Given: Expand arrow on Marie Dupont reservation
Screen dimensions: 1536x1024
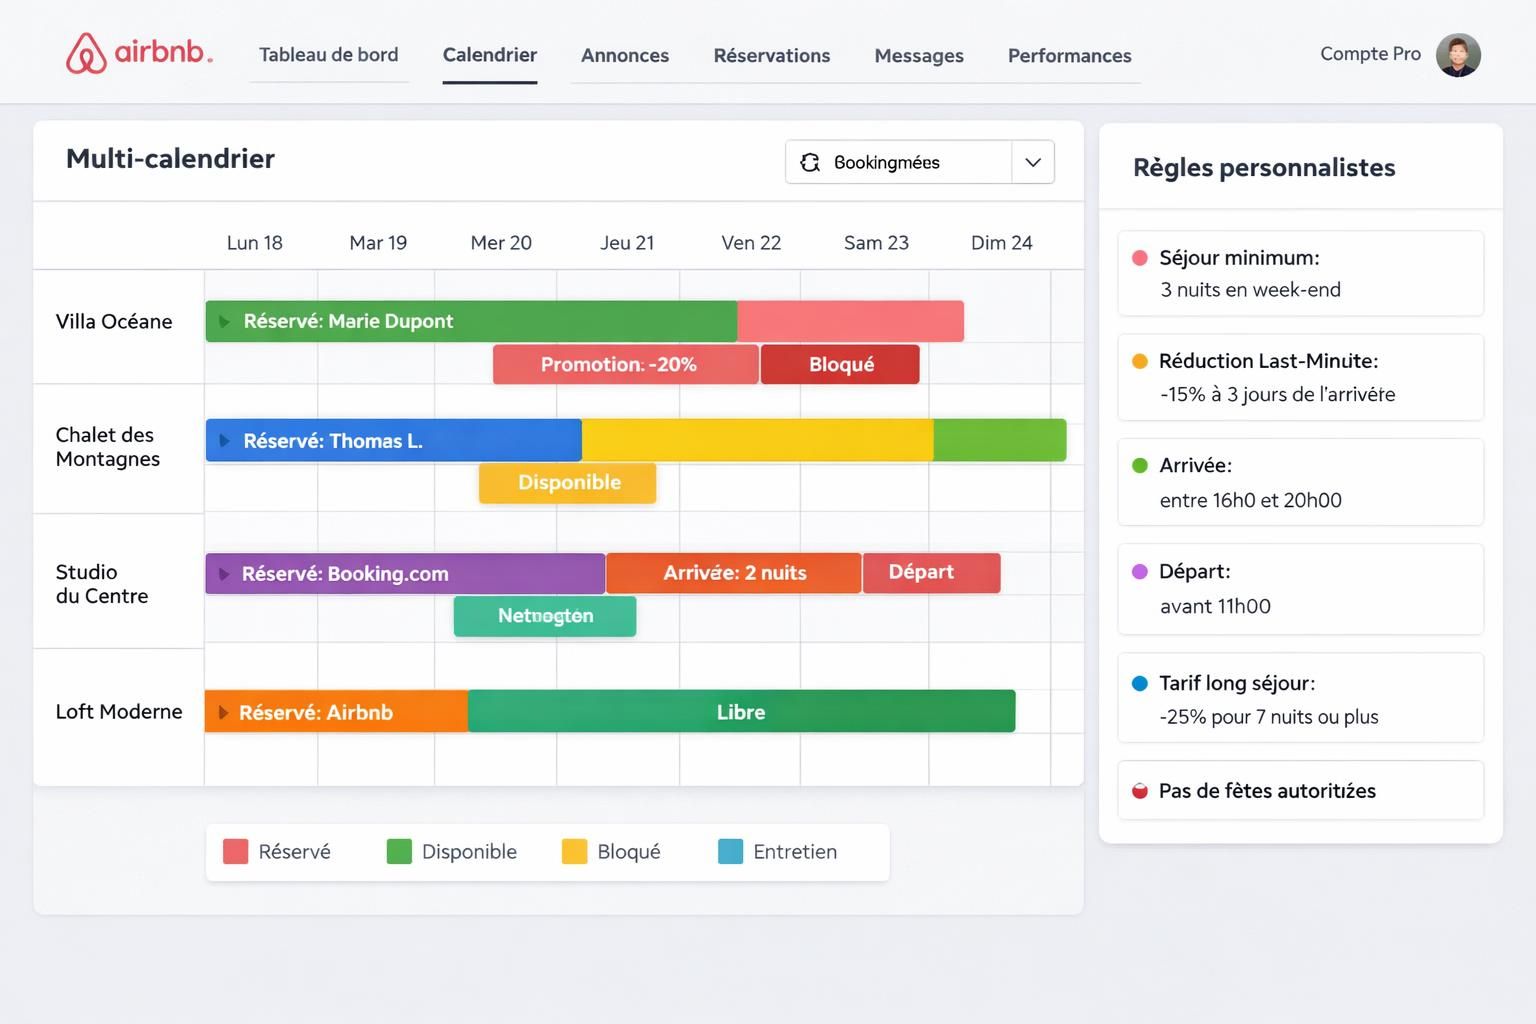Looking at the screenshot, I should (x=224, y=322).
